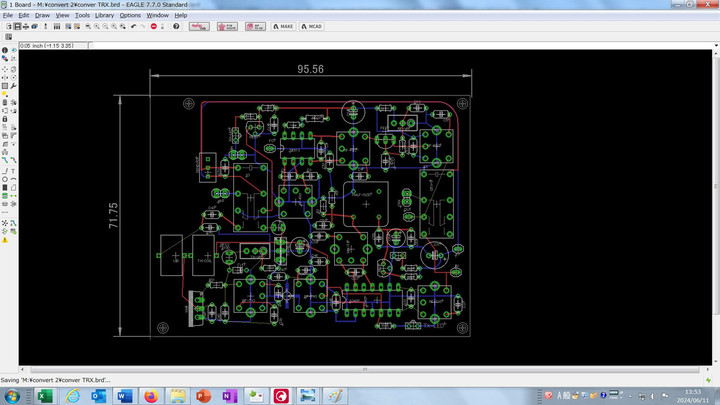Click the MAKE button
Viewport: 720px width, 405px height.
click(281, 26)
